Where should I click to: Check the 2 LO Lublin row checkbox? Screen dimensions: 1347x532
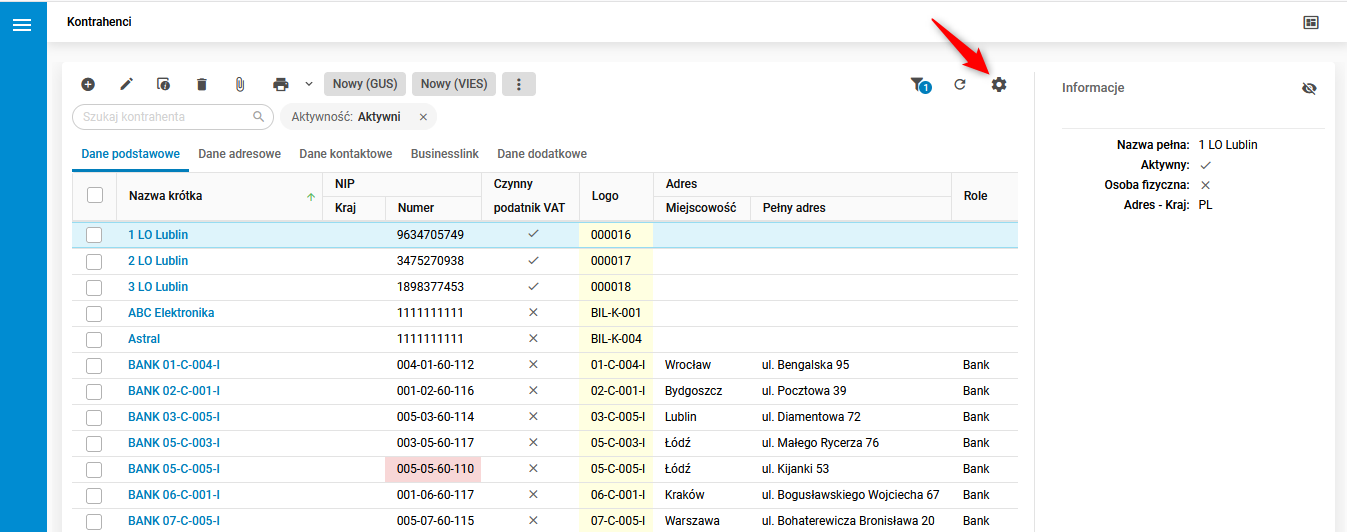(x=94, y=261)
